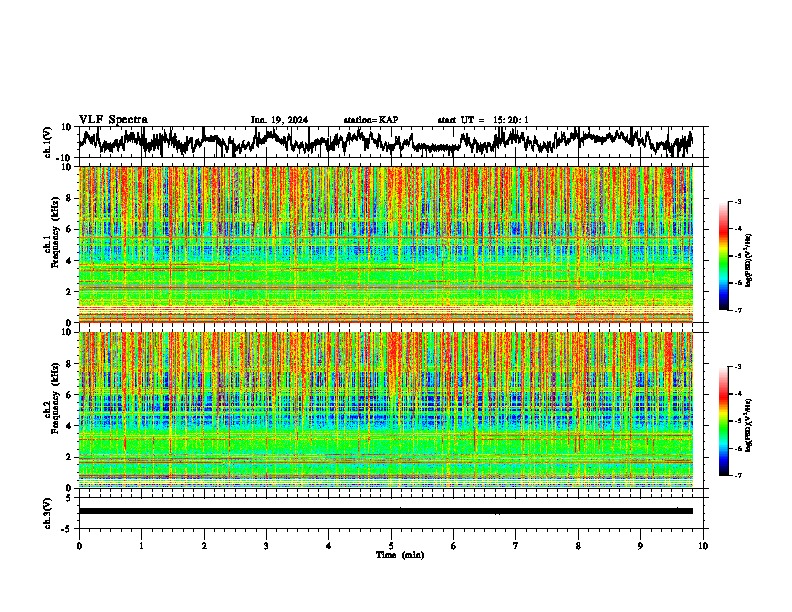Viewport: 792px width, 612px height.
Task: Click the 3 minute tick label
Action: click(x=266, y=546)
